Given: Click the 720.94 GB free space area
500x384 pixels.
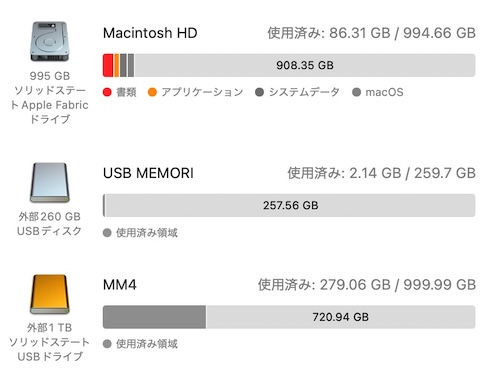Looking at the screenshot, I should [341, 317].
